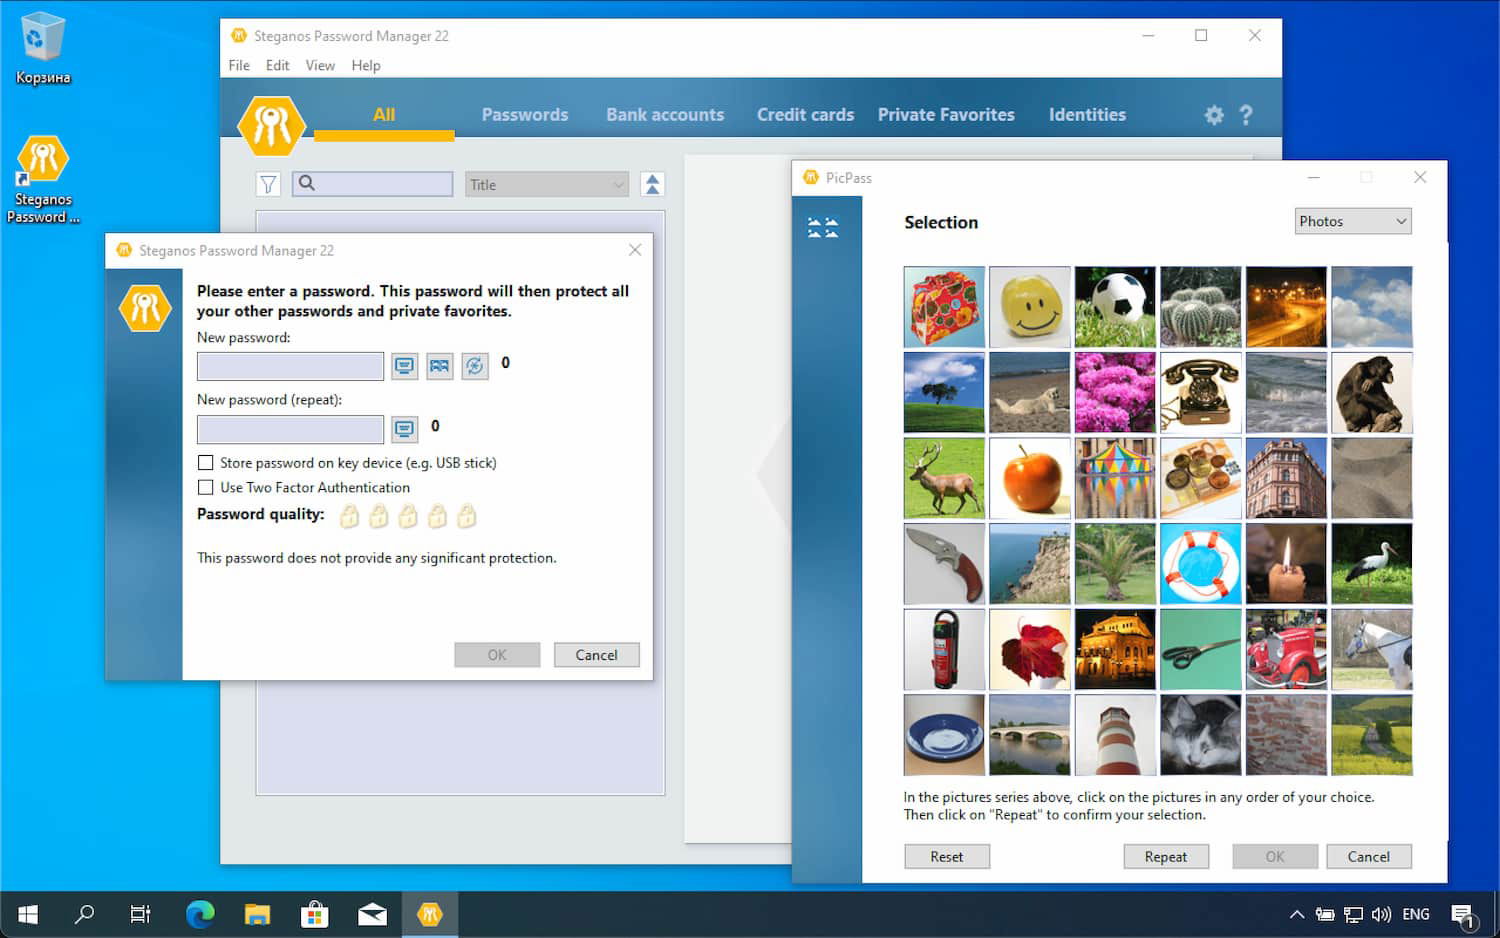Toggle visibility of the new password field
Screen dimensions: 1500x938
pyautogui.click(x=404, y=366)
